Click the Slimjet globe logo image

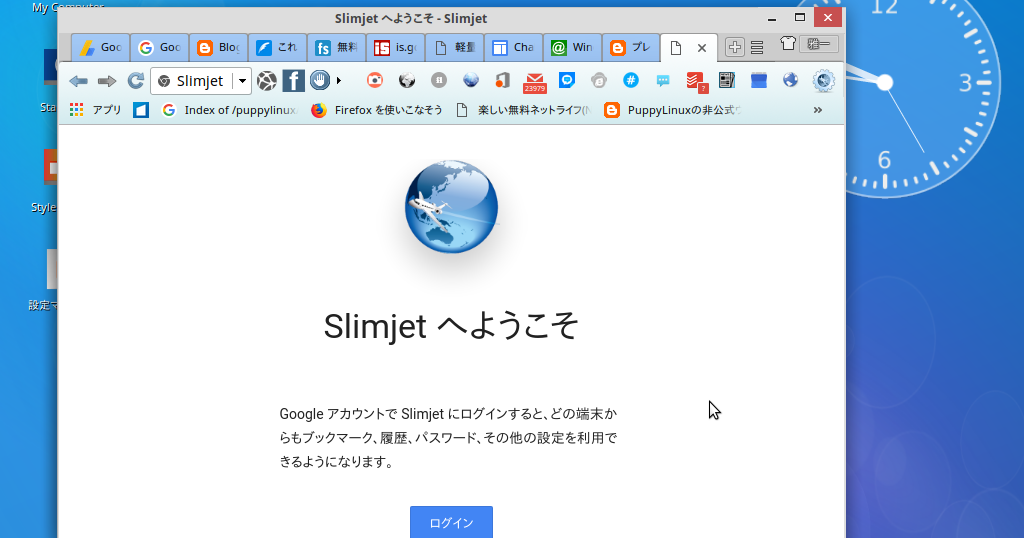pyautogui.click(x=451, y=207)
